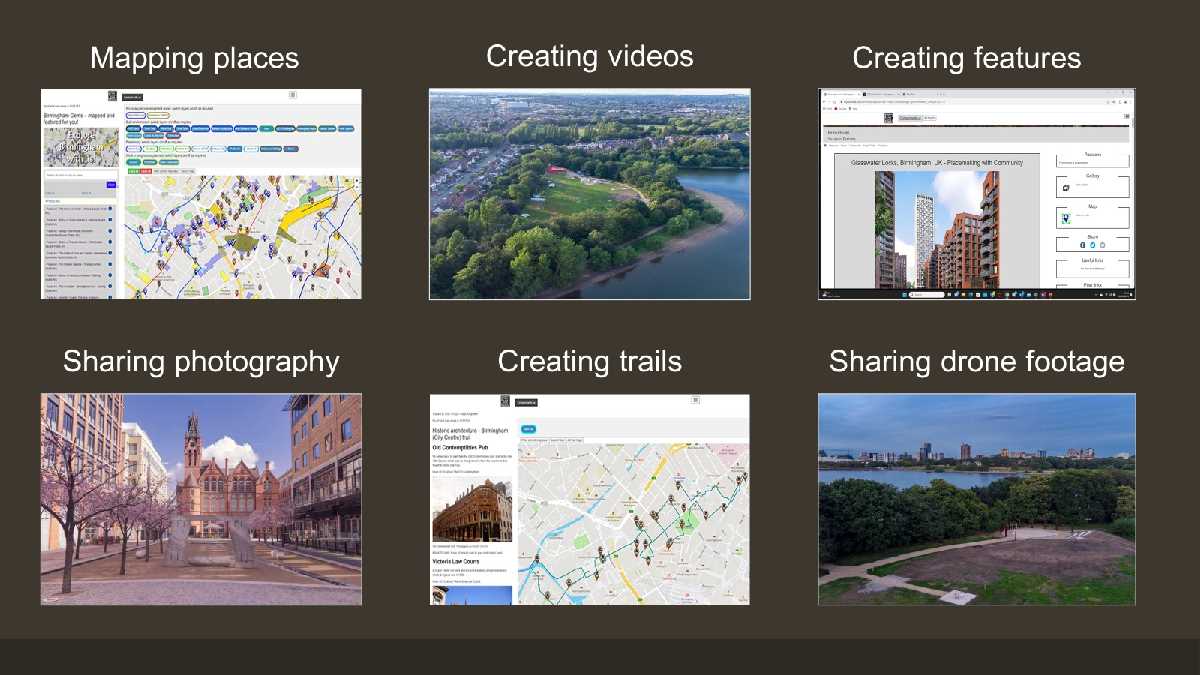Click the Old Contemptibles Pub building photo
Screen dimensions: 1200x675
click(x=471, y=511)
